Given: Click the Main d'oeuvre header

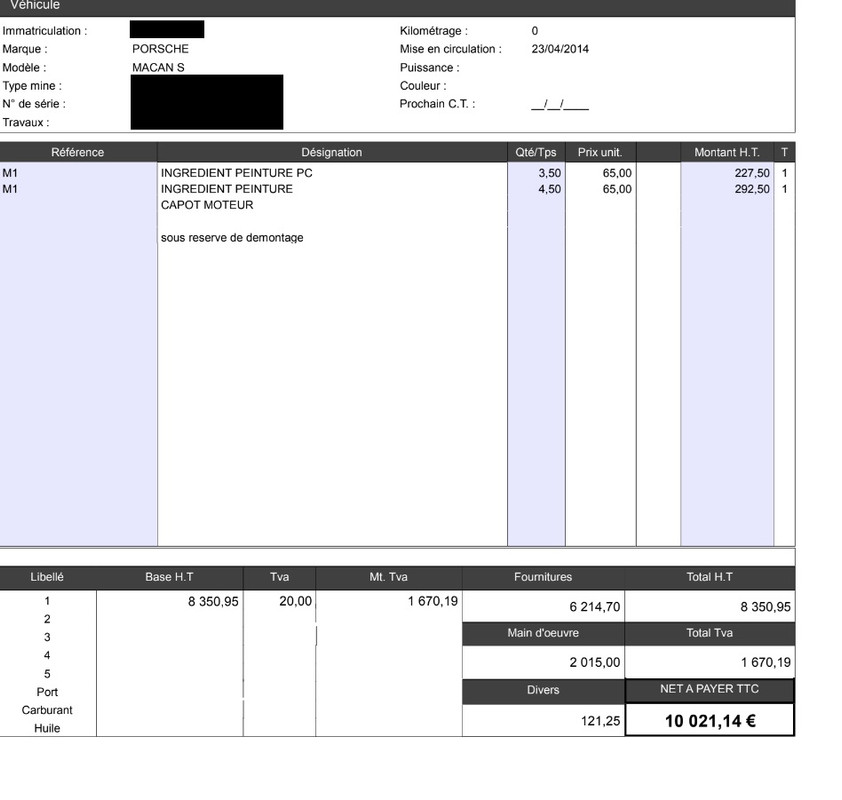Looking at the screenshot, I should 543,633.
